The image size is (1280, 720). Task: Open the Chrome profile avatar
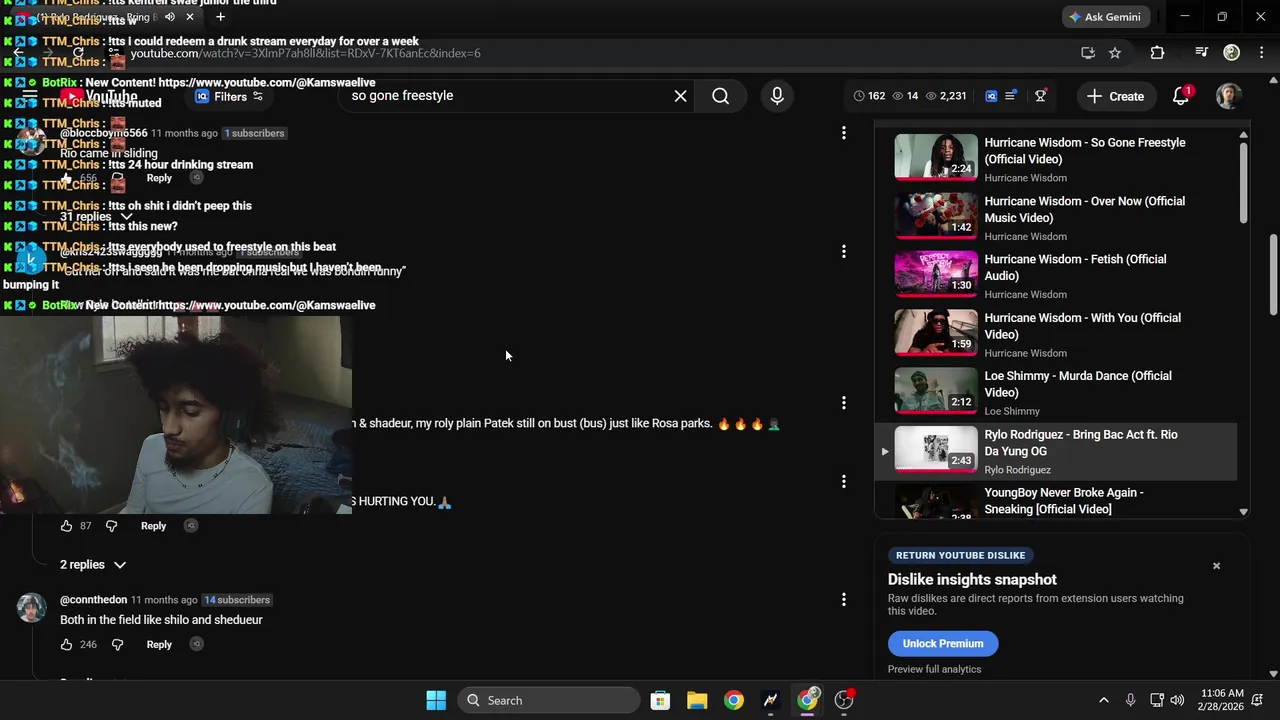tap(1232, 53)
